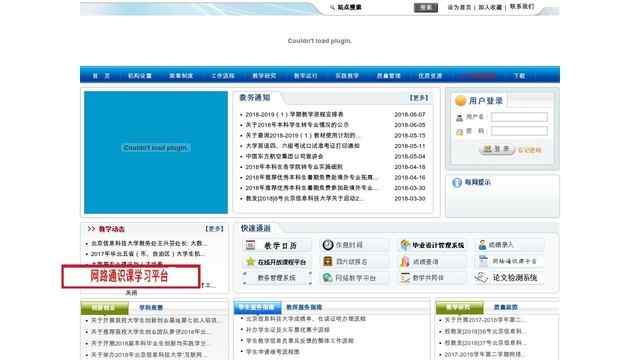Select the green tab left of 质量监控

click(460, 307)
